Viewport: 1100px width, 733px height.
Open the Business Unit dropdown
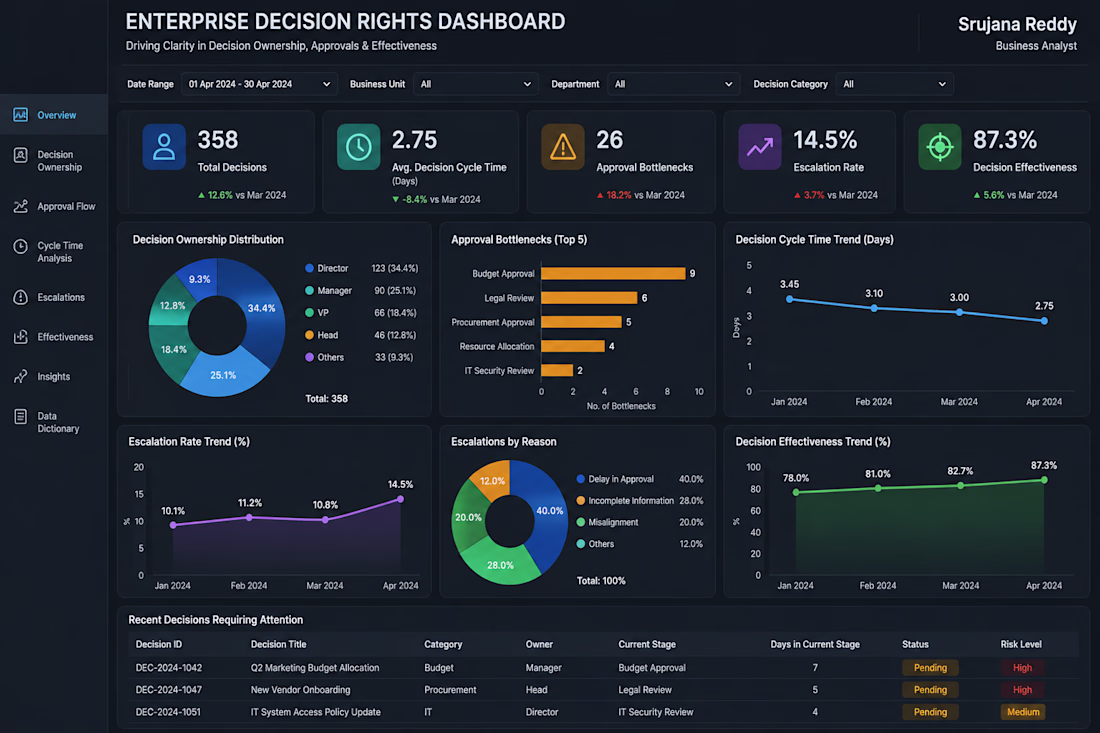pyautogui.click(x=476, y=84)
